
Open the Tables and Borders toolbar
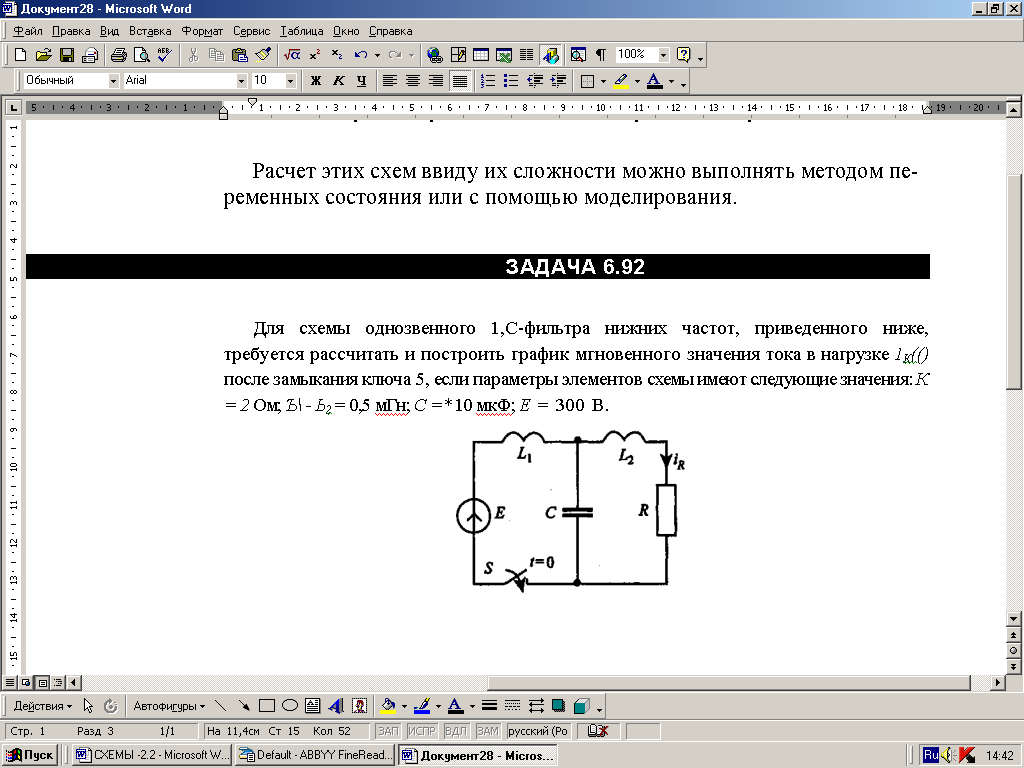tap(458, 55)
